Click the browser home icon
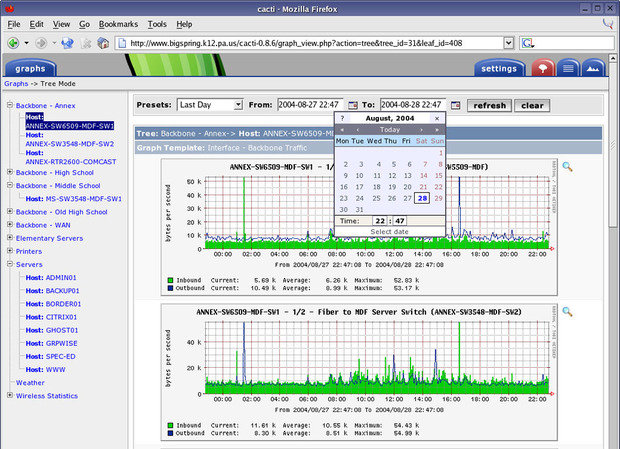Viewport: 620px width, 449px height. (103, 43)
